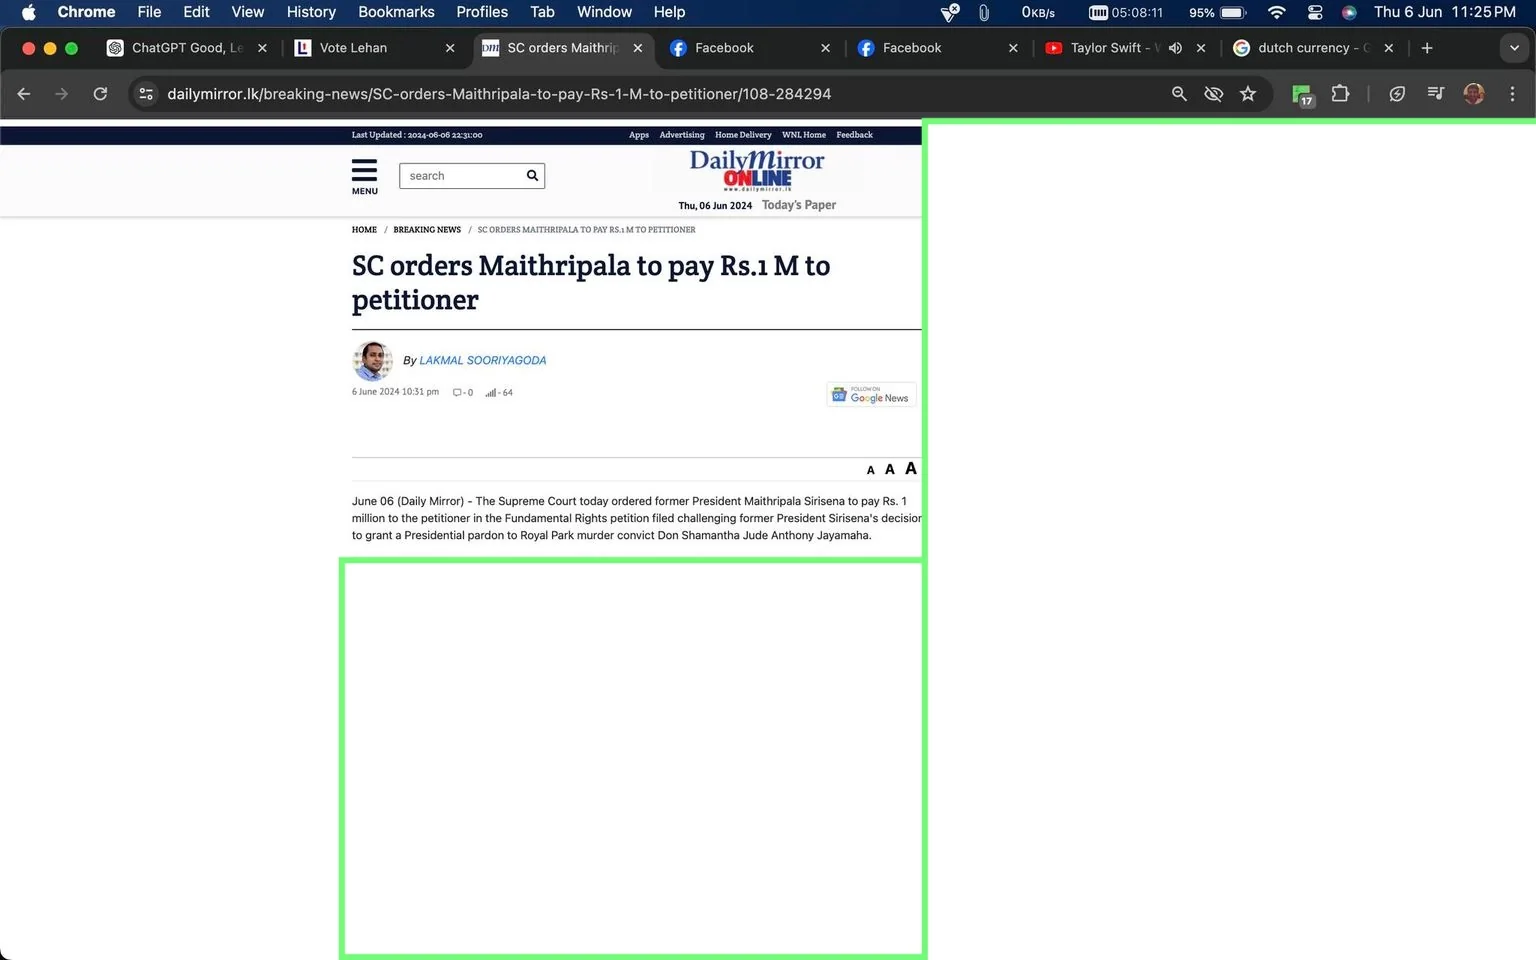Close the SC orders Maithripala tab
Viewport: 1536px width, 960px height.
[638, 48]
